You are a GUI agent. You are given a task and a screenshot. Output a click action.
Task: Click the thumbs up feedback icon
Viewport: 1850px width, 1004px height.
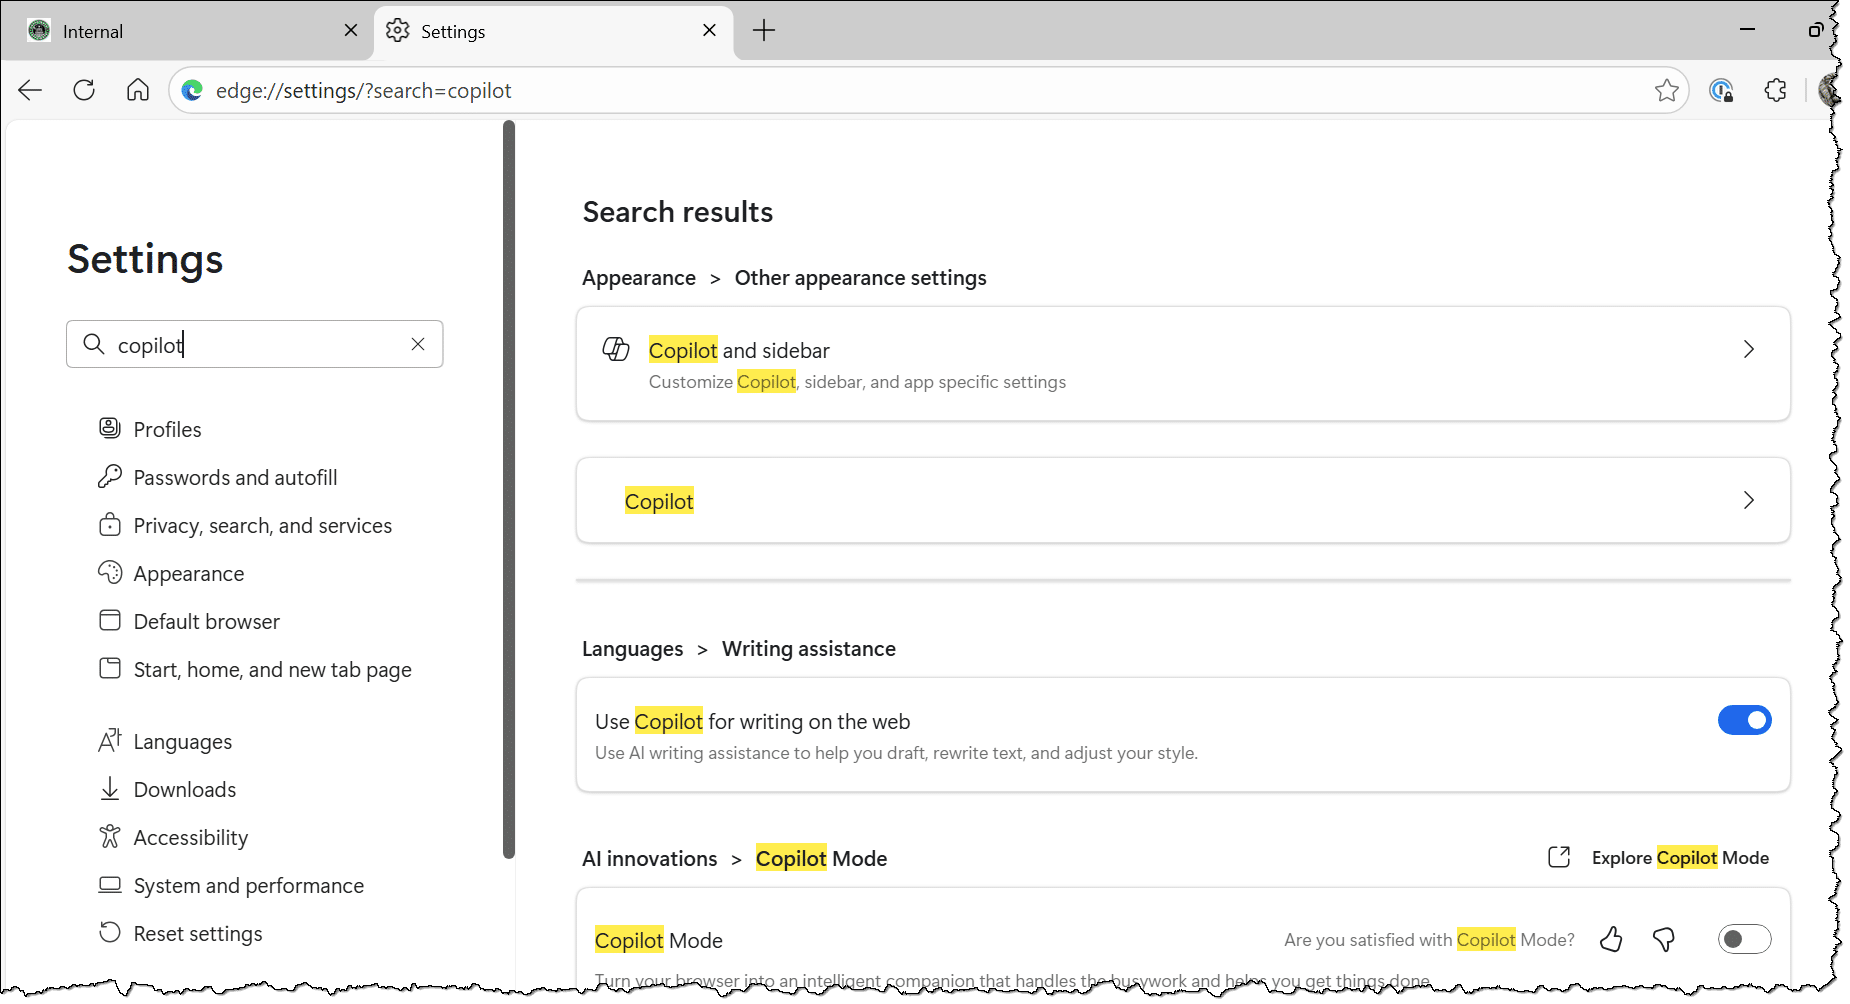(1610, 940)
